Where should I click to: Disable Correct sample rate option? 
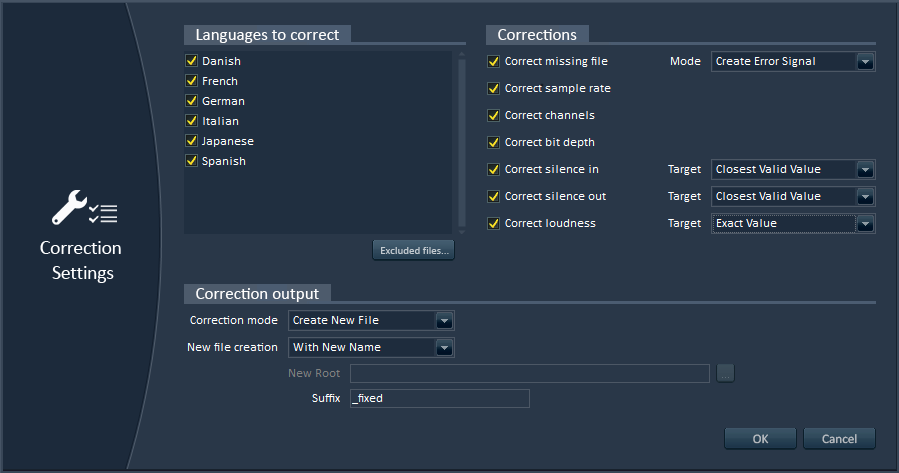coord(493,88)
